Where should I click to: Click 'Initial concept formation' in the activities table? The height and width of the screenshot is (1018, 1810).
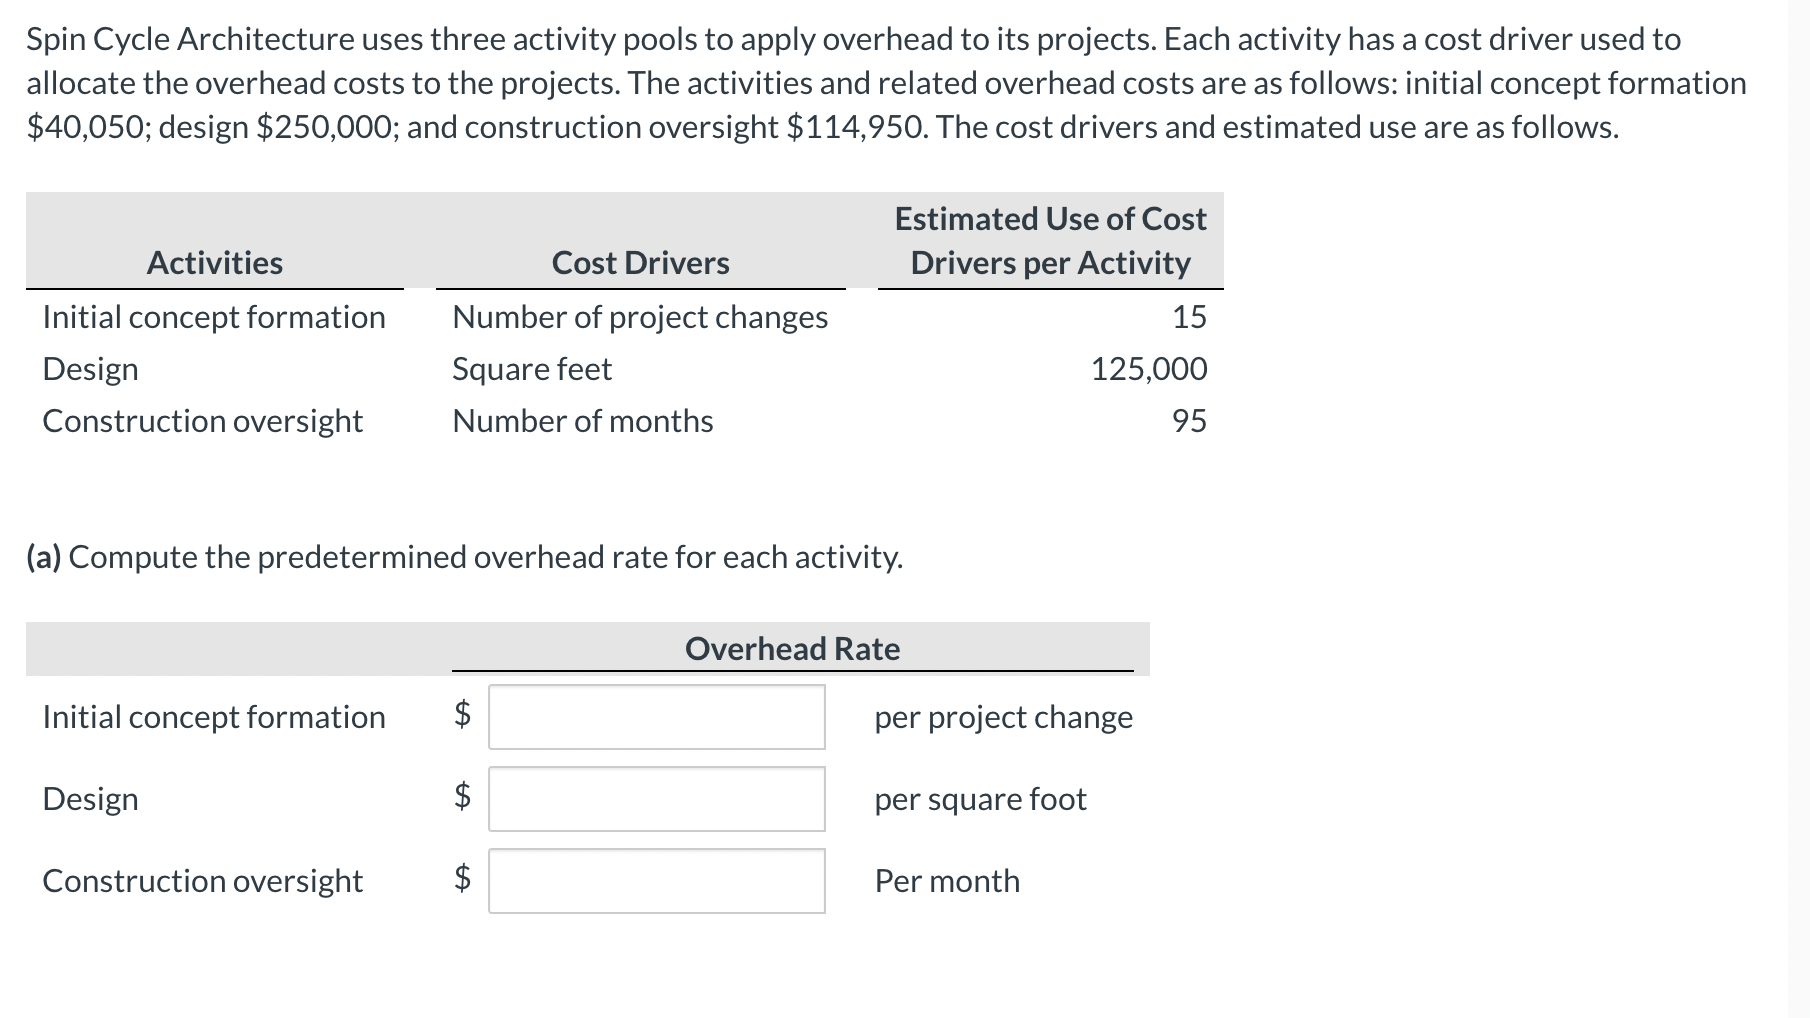(x=214, y=317)
